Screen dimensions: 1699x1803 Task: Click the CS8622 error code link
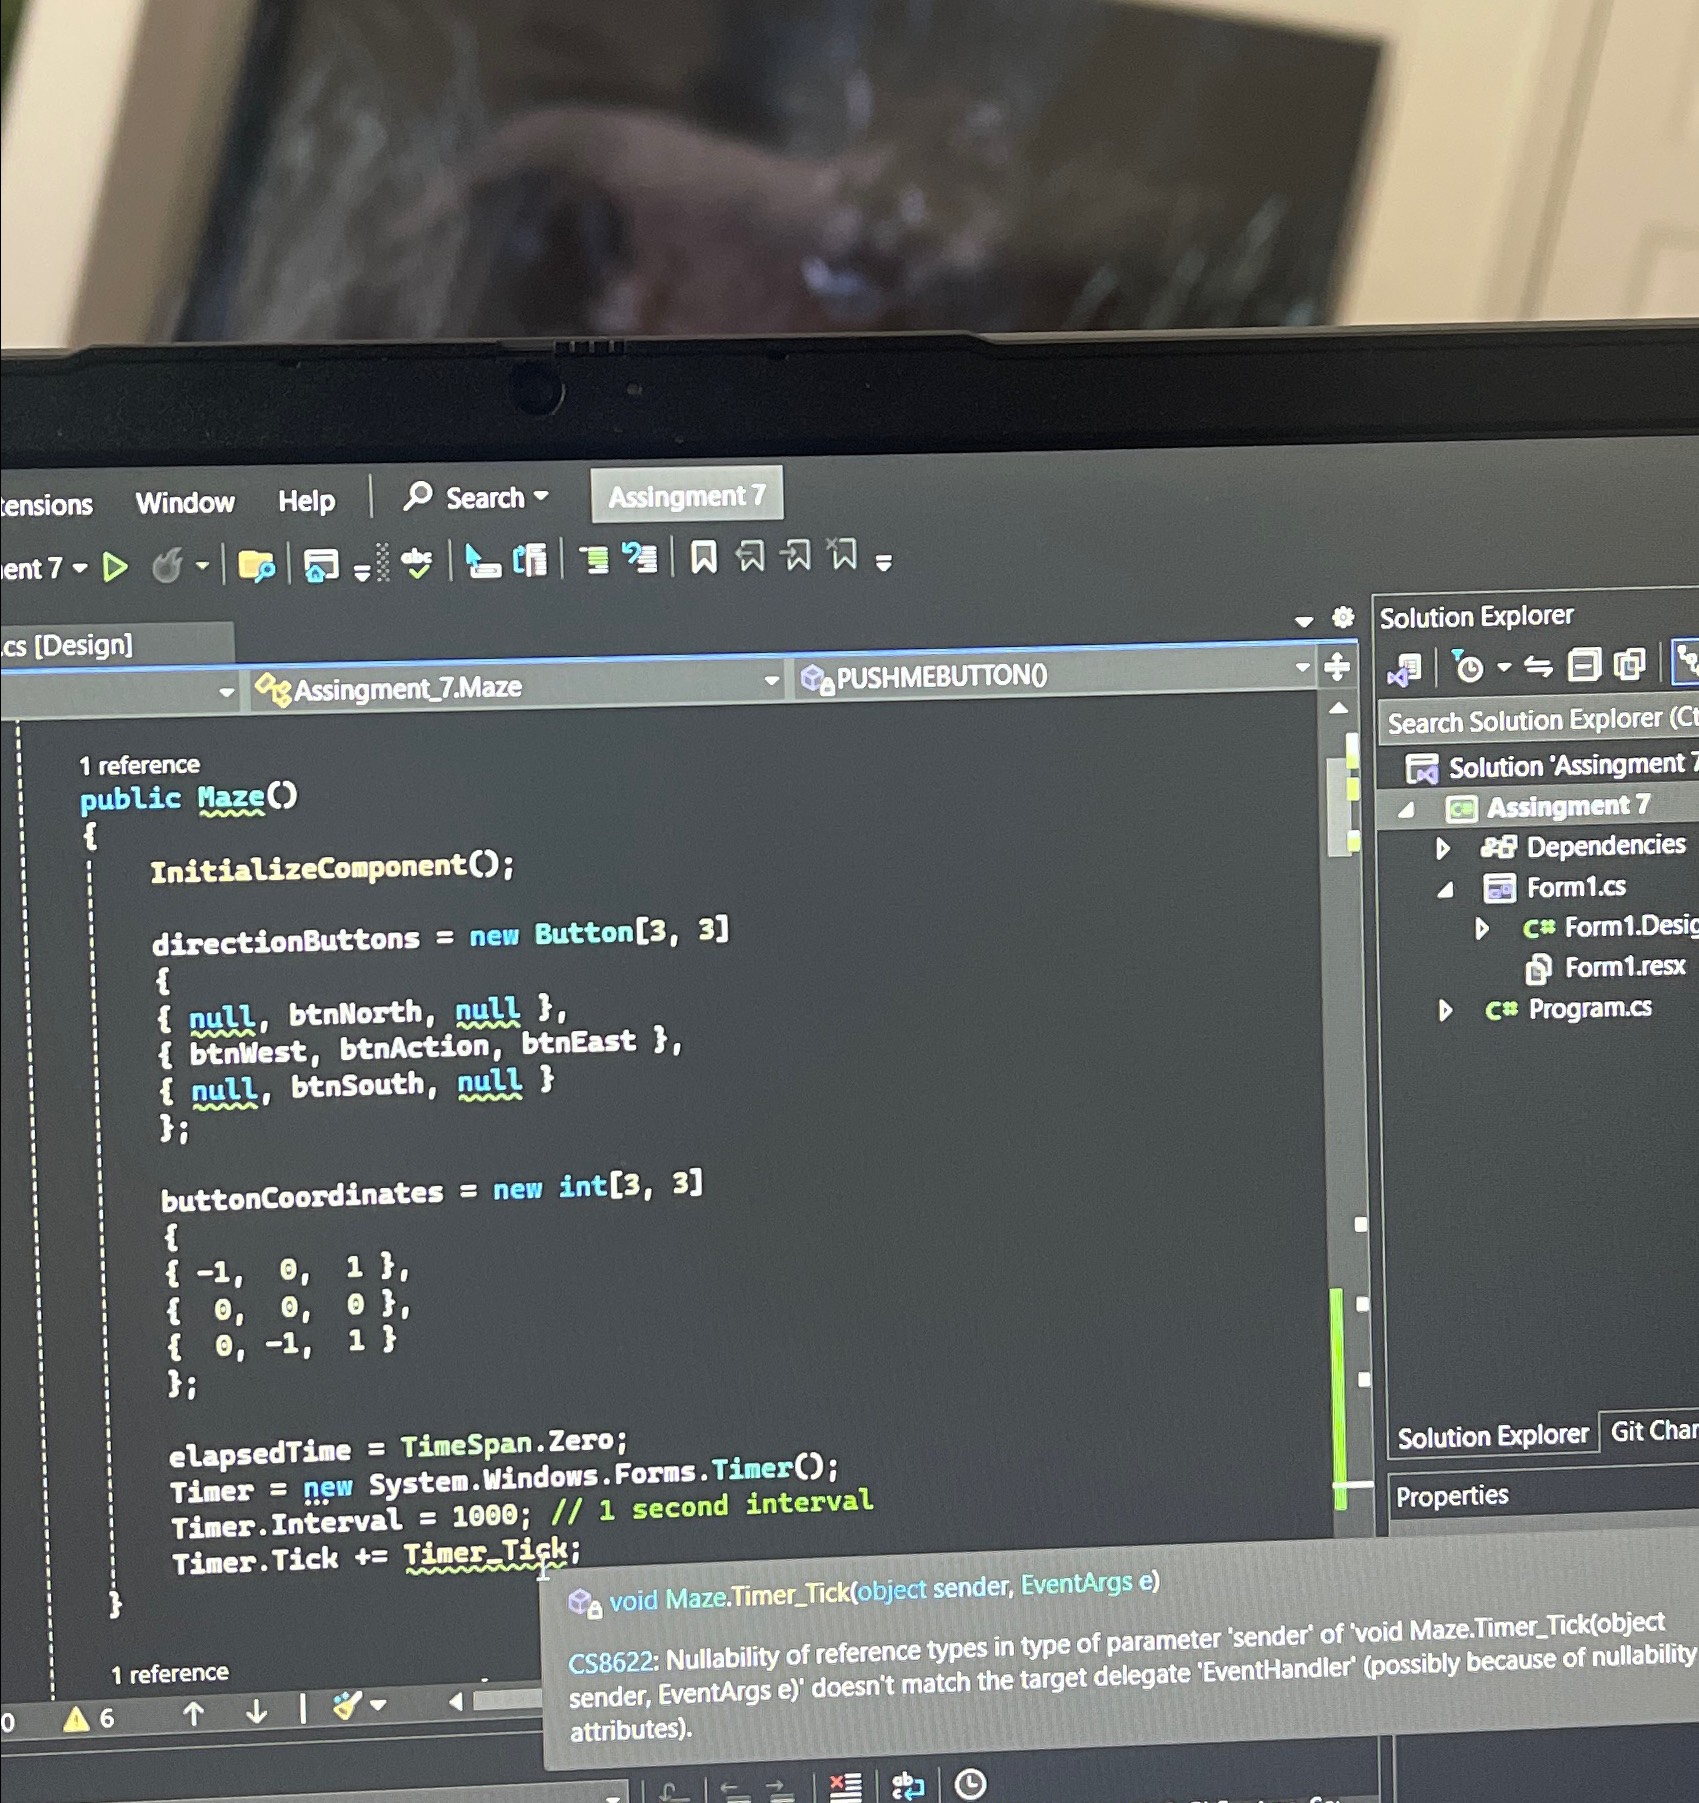[x=610, y=1661]
